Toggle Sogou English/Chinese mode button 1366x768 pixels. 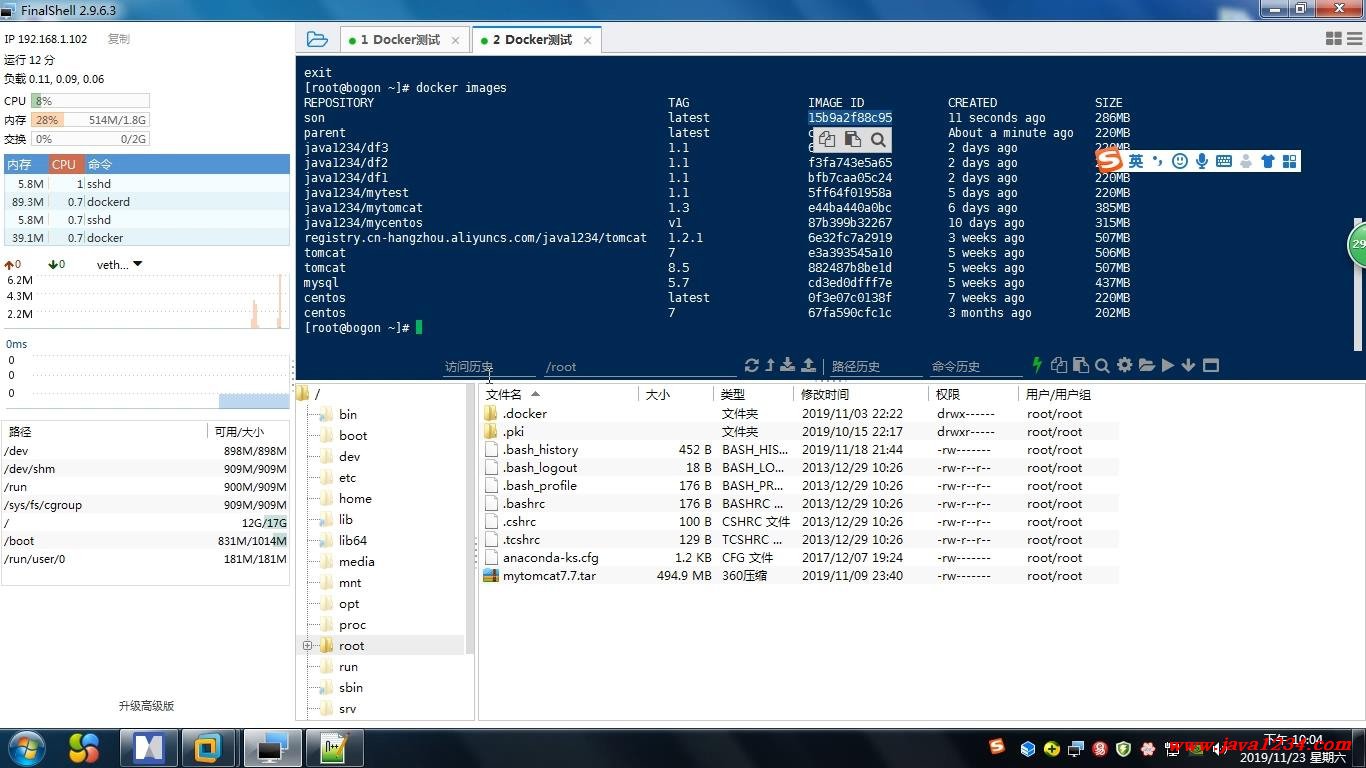(1136, 161)
